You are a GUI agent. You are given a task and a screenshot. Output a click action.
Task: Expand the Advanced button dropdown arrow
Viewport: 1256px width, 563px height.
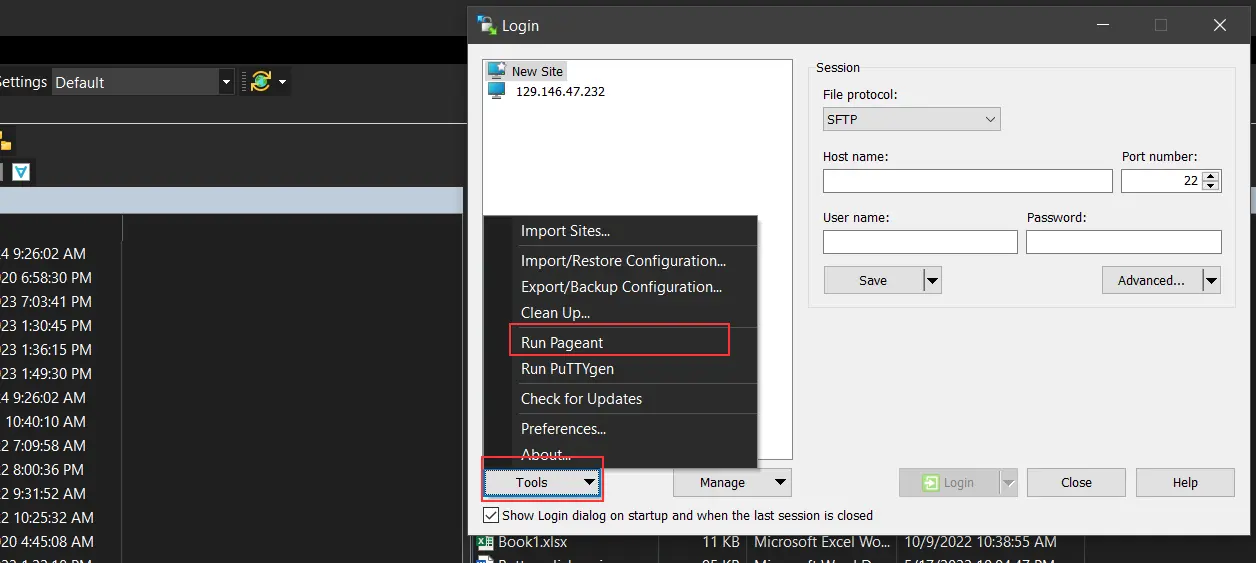tap(1211, 281)
